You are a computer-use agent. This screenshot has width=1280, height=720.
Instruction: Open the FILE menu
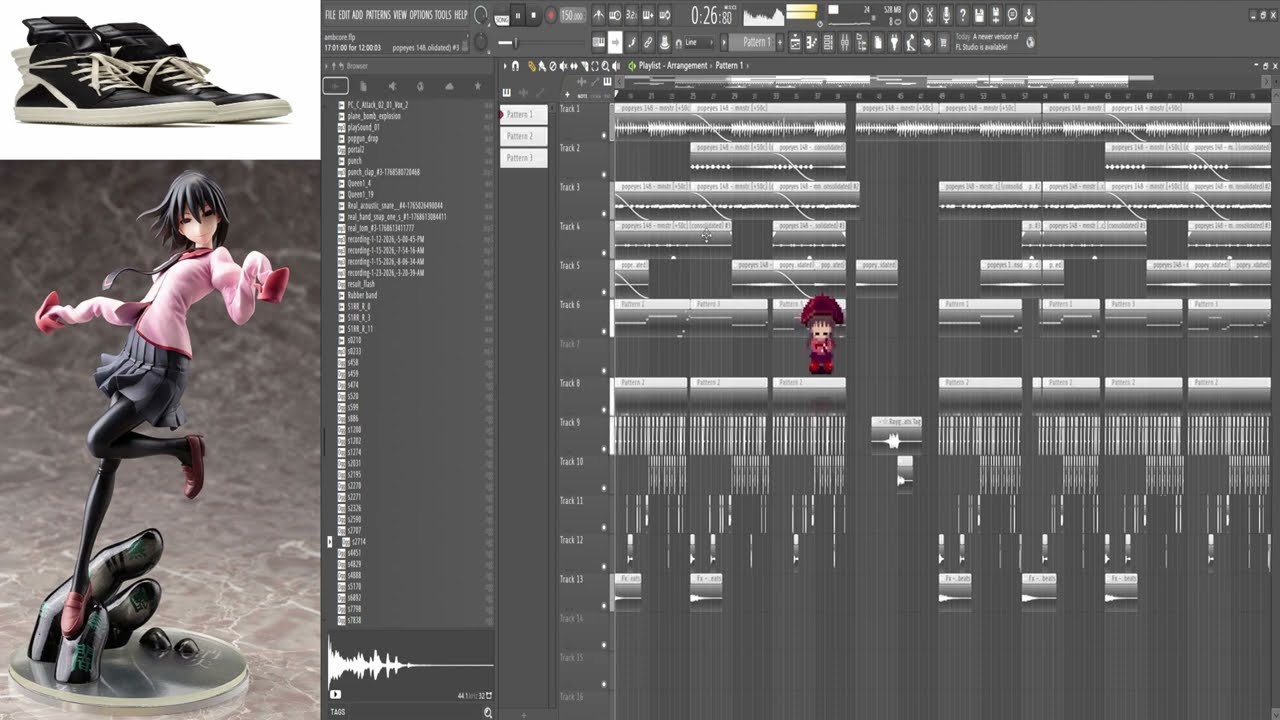click(330, 15)
